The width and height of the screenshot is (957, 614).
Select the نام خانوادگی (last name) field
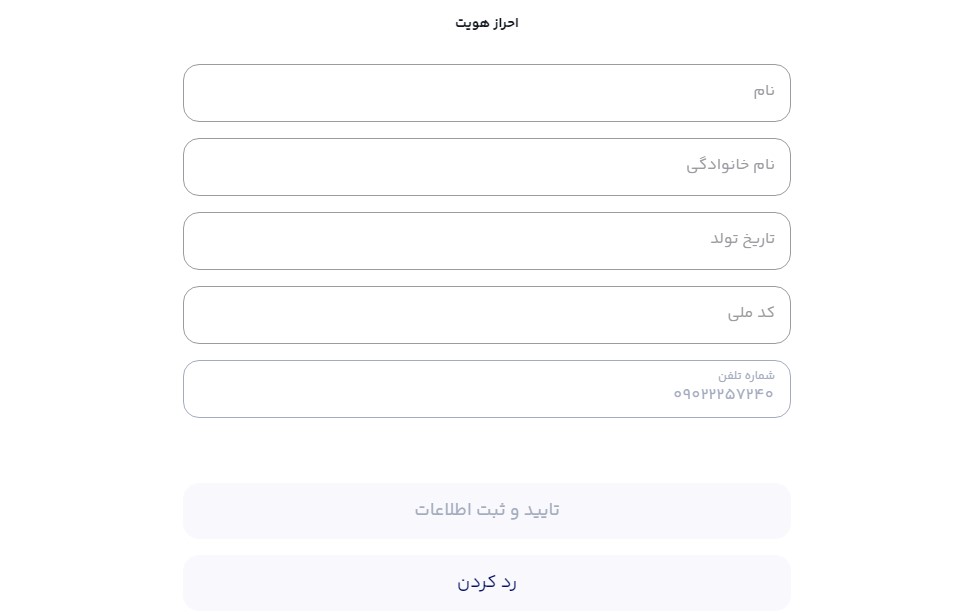click(487, 167)
